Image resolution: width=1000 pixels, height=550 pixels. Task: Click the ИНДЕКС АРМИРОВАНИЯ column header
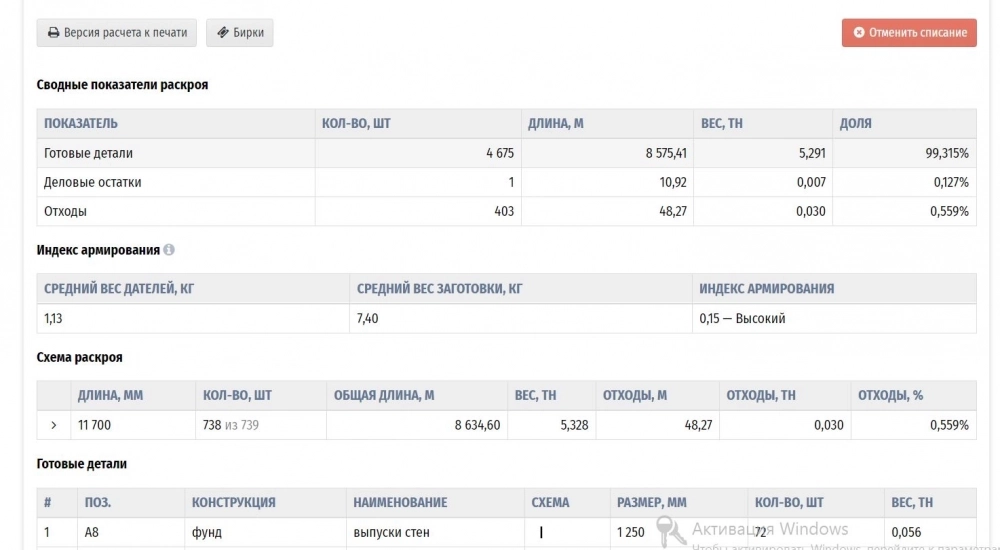point(767,288)
